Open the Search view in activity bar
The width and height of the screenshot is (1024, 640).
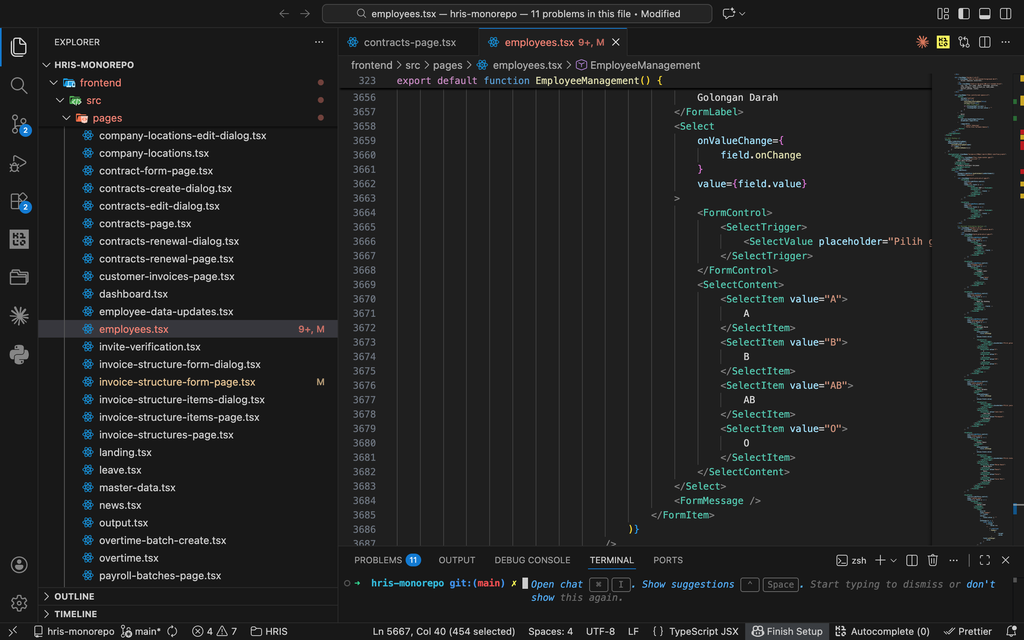19,86
